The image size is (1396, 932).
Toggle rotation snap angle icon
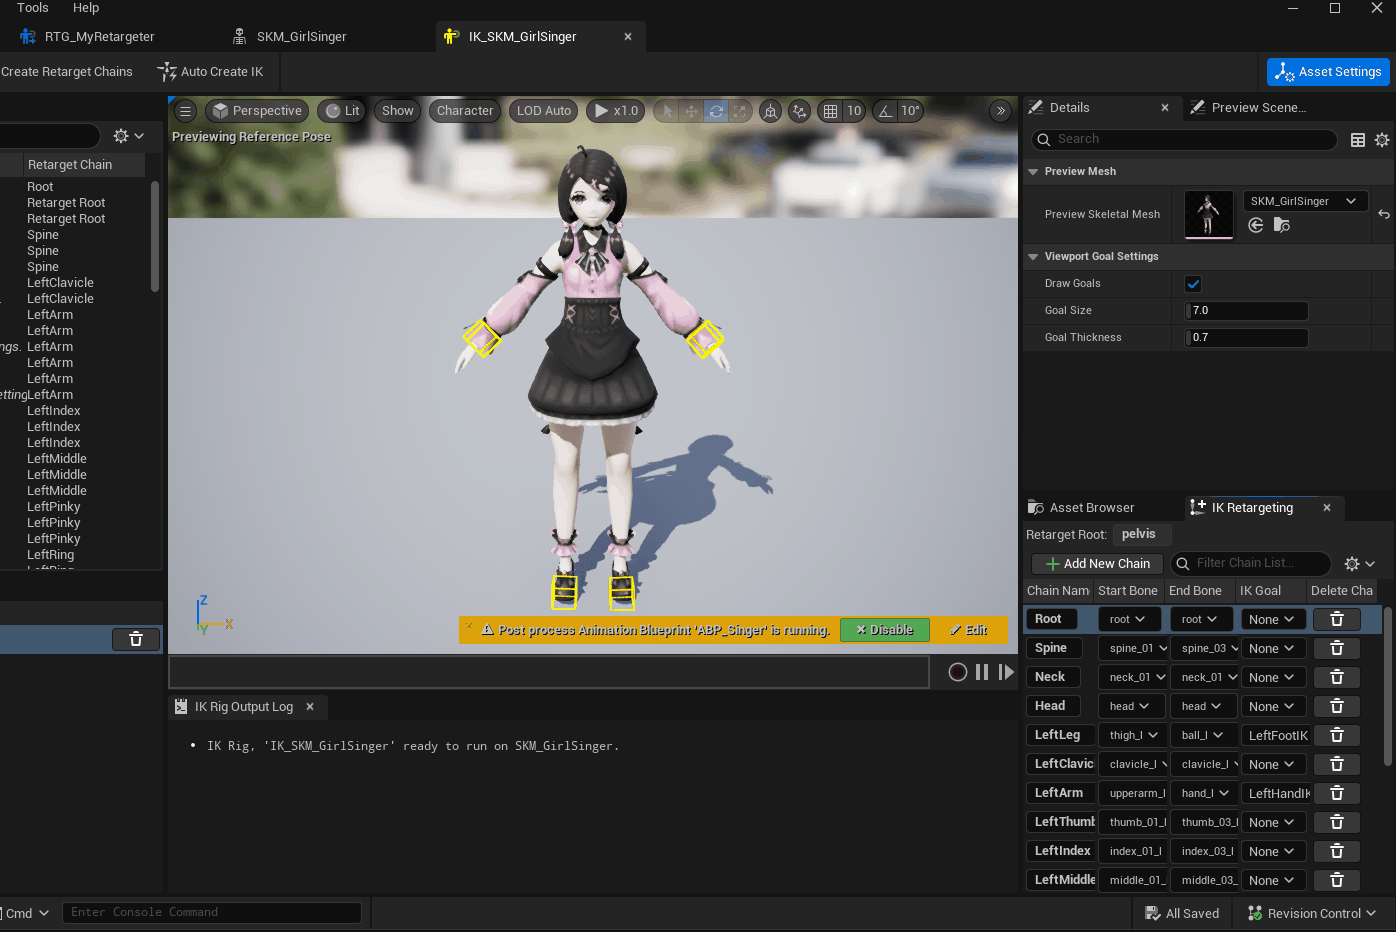click(886, 111)
